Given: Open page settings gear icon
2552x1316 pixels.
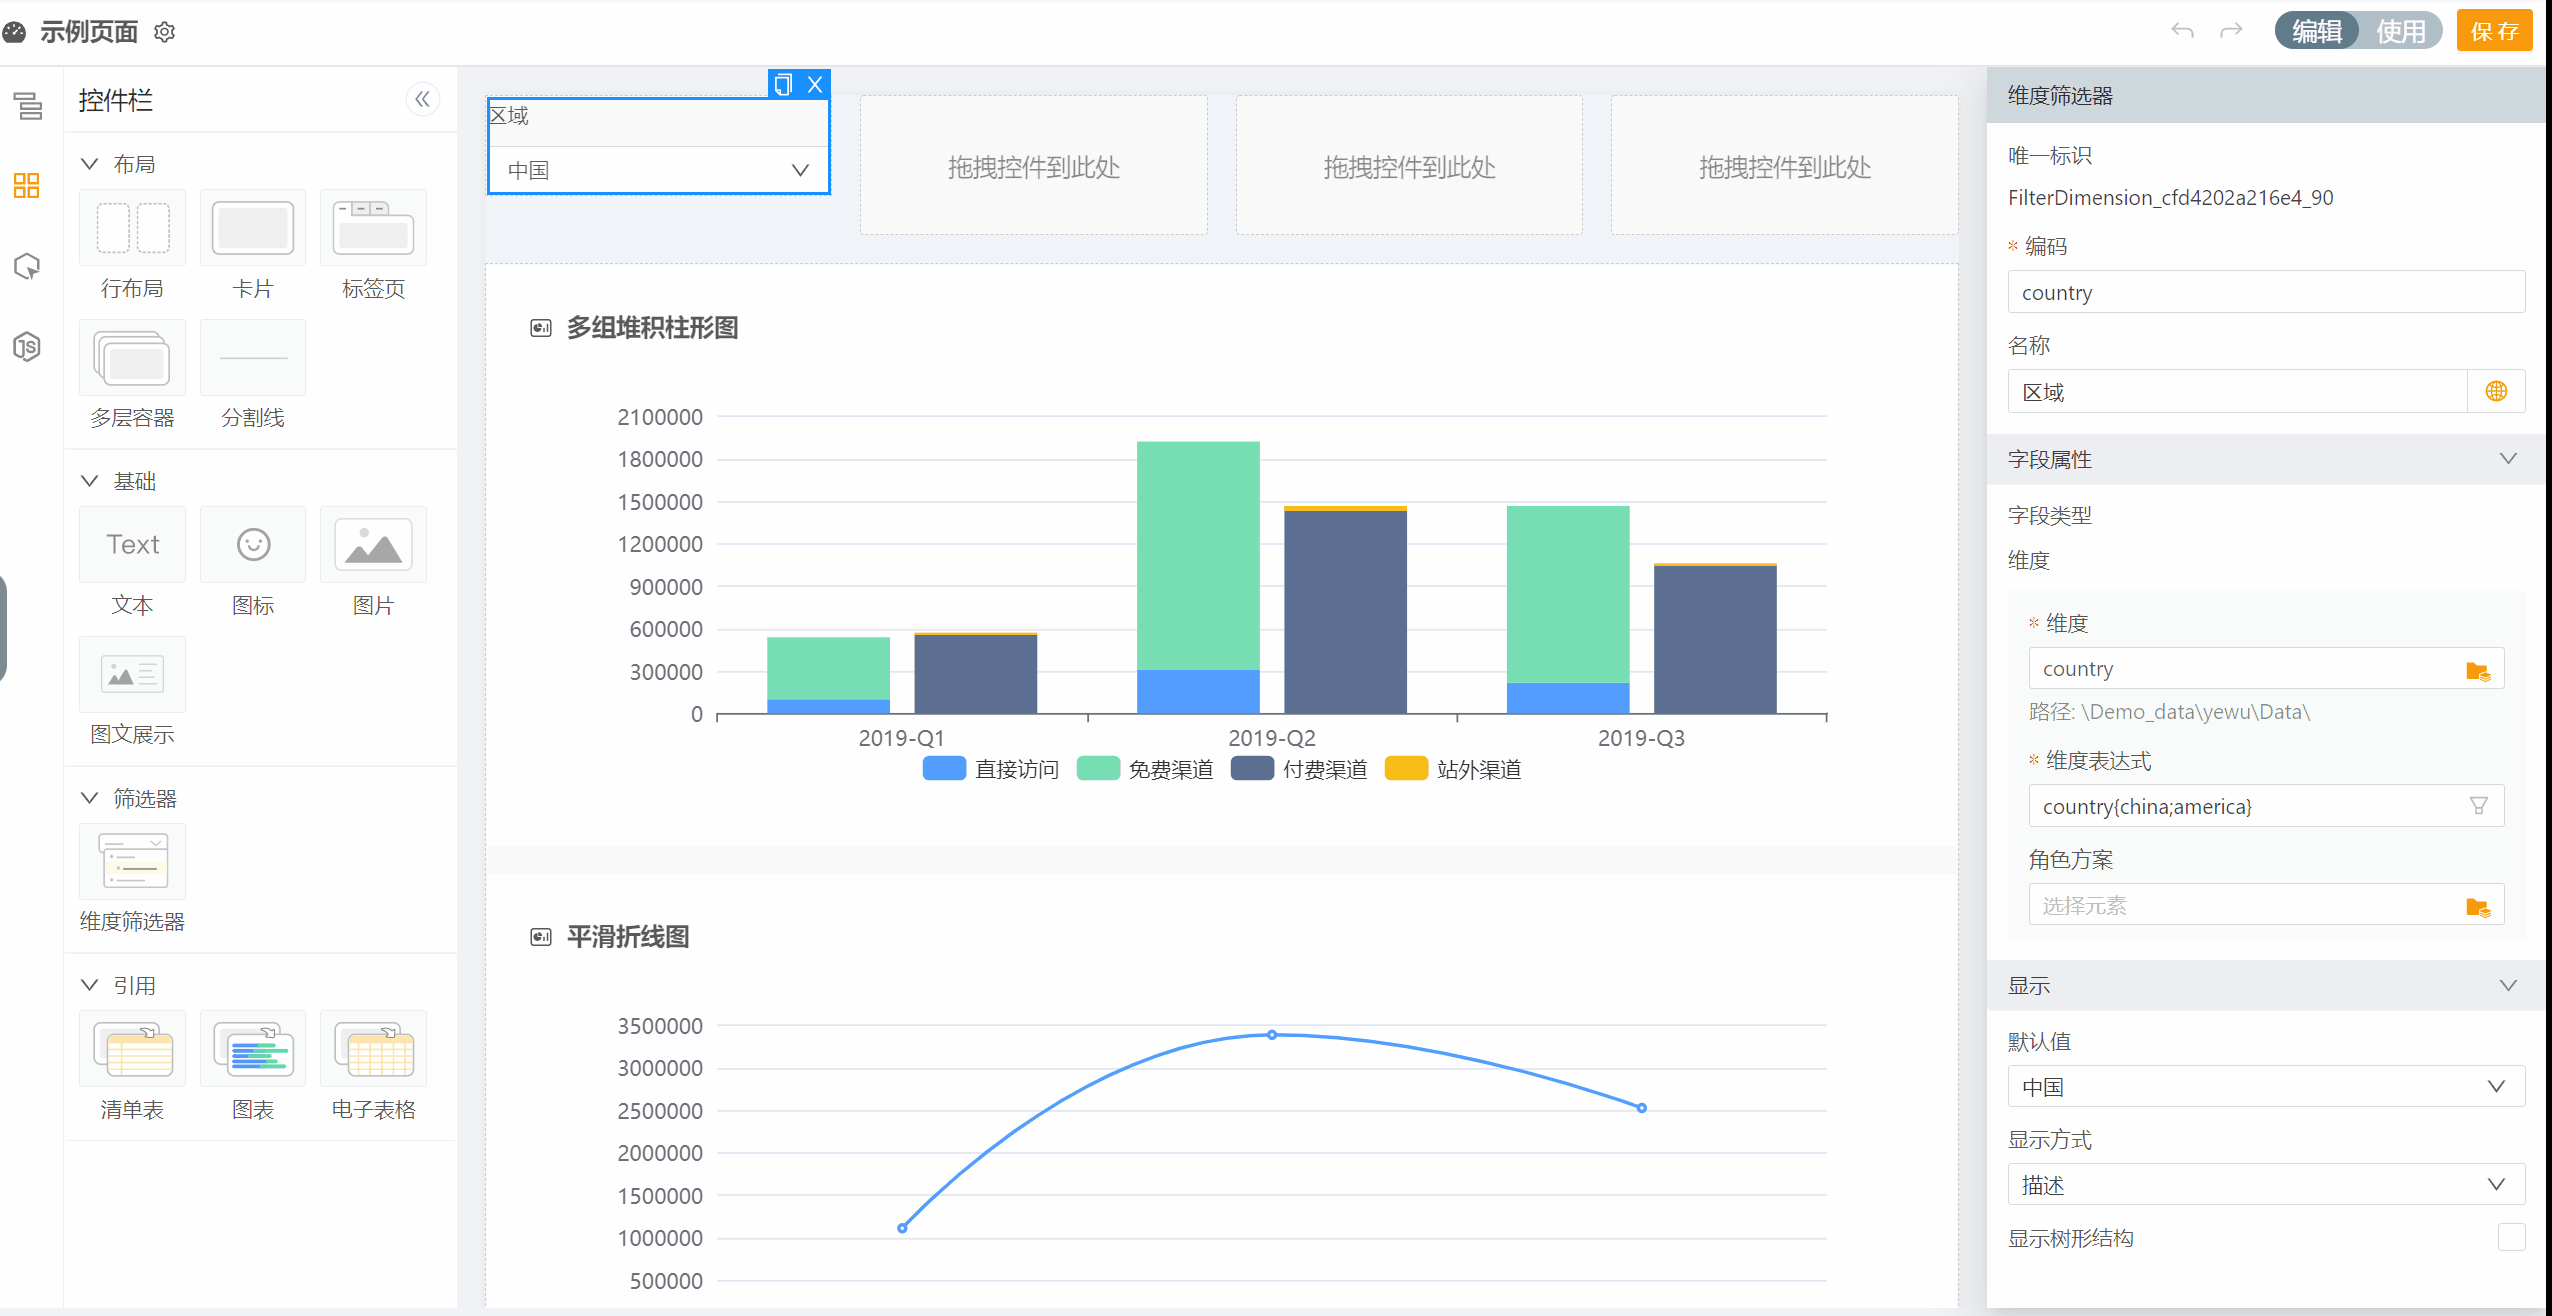Looking at the screenshot, I should coord(165,32).
